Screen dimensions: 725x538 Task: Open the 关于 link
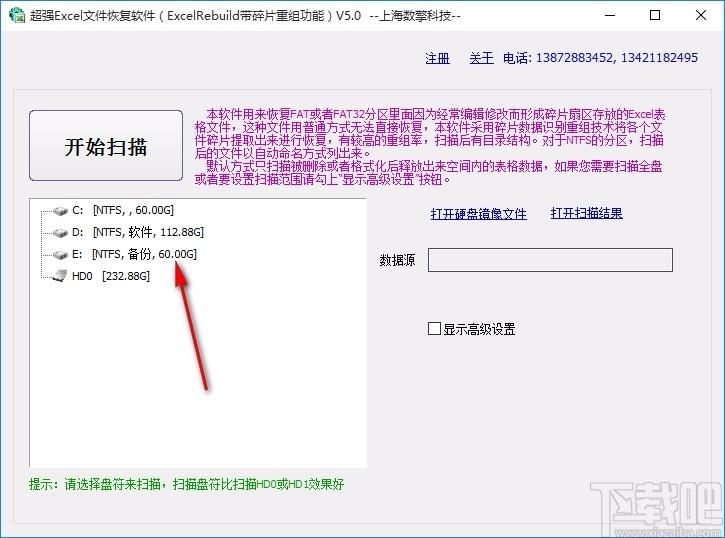point(481,58)
